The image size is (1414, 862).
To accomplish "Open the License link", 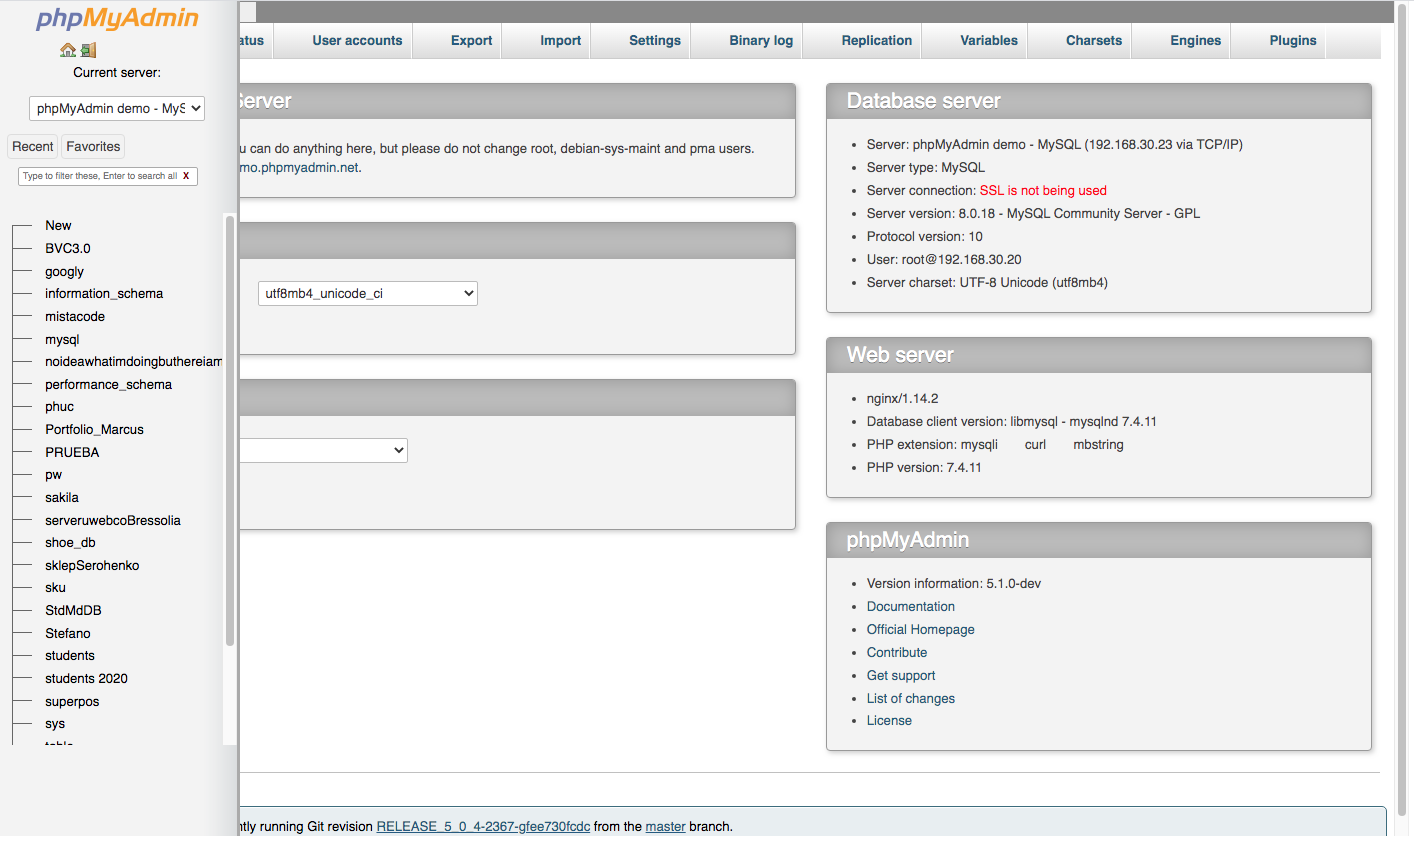I will (x=889, y=720).
